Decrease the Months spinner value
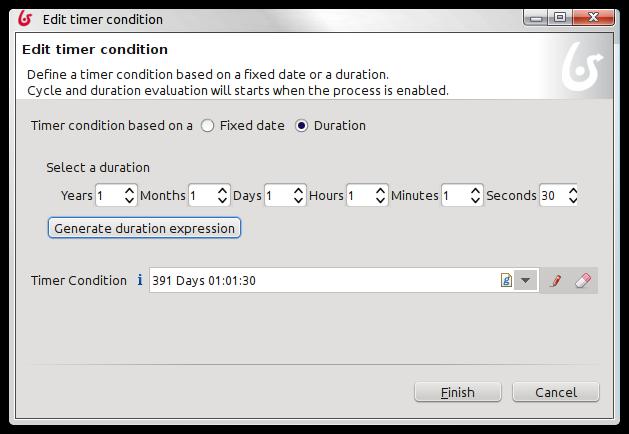 click(222, 200)
